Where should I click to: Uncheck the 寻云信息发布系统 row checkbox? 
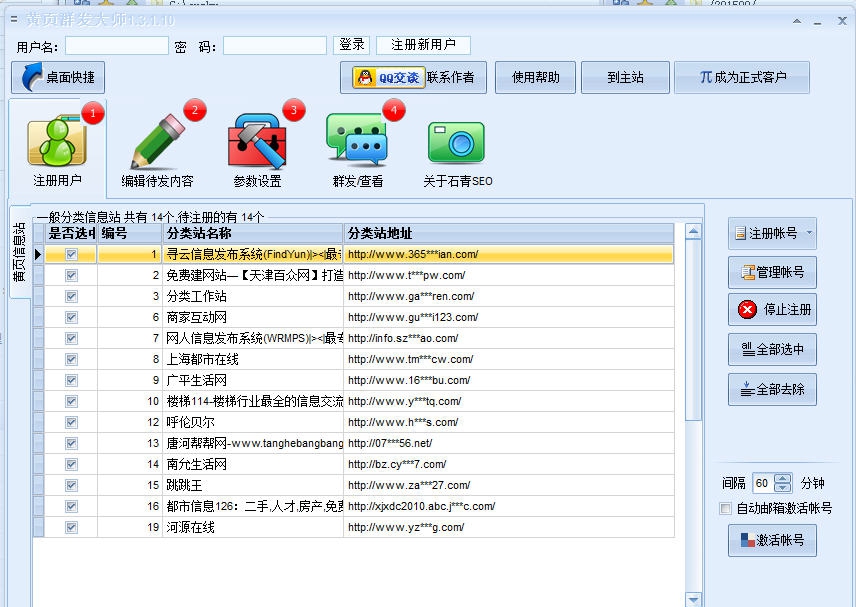coord(69,255)
